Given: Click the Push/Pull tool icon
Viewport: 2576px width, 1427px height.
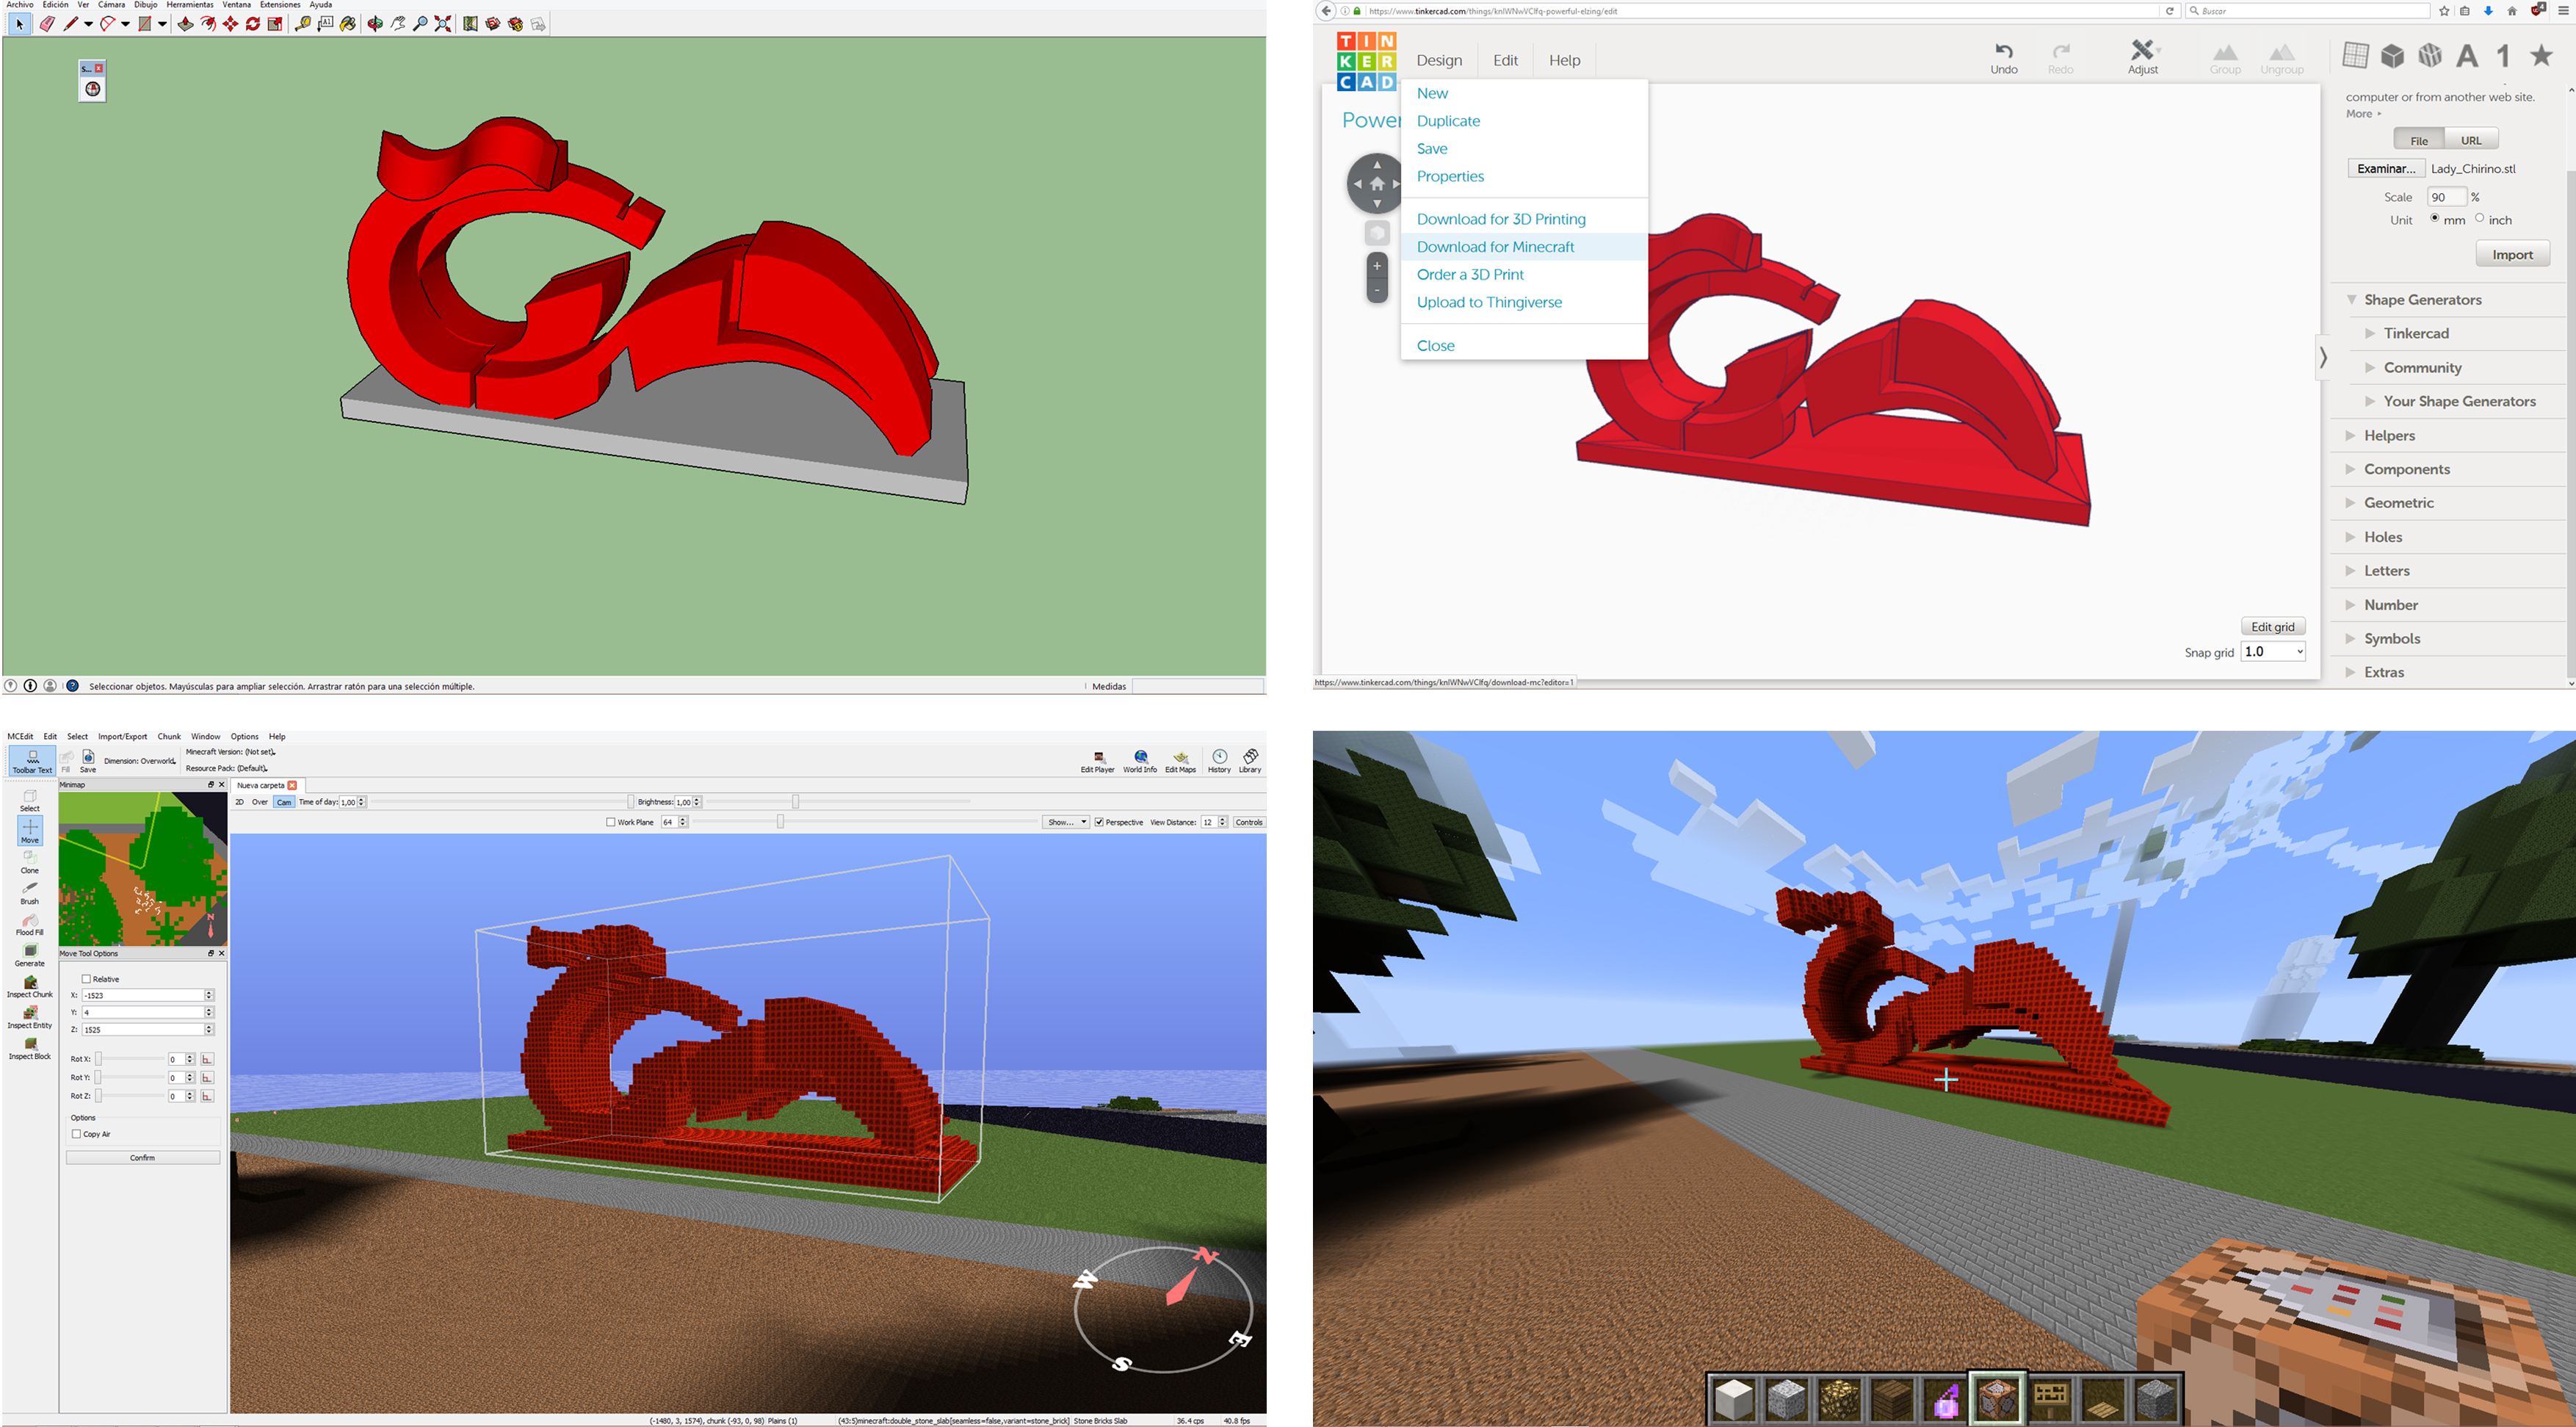Looking at the screenshot, I should pyautogui.click(x=185, y=24).
